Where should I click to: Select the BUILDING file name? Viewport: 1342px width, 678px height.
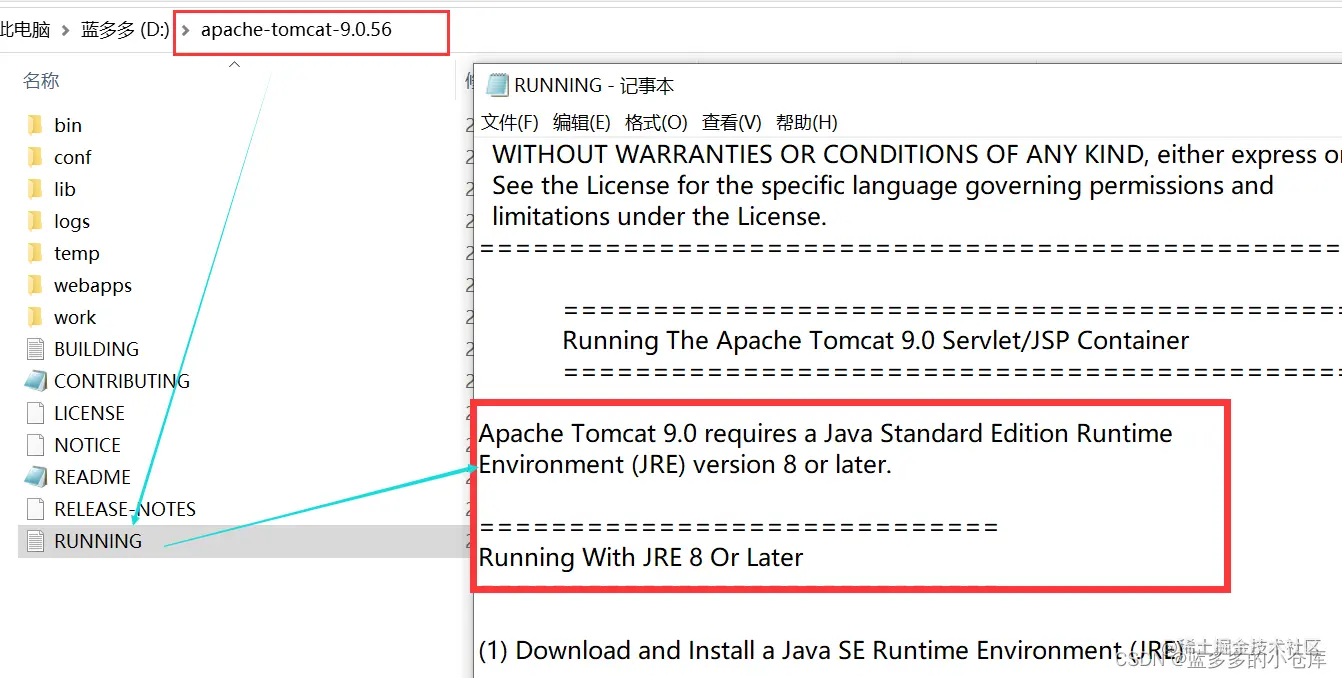96,349
